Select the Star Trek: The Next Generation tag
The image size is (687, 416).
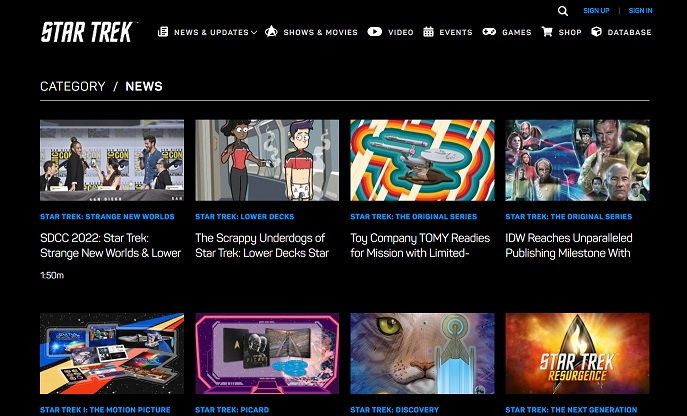pos(571,410)
